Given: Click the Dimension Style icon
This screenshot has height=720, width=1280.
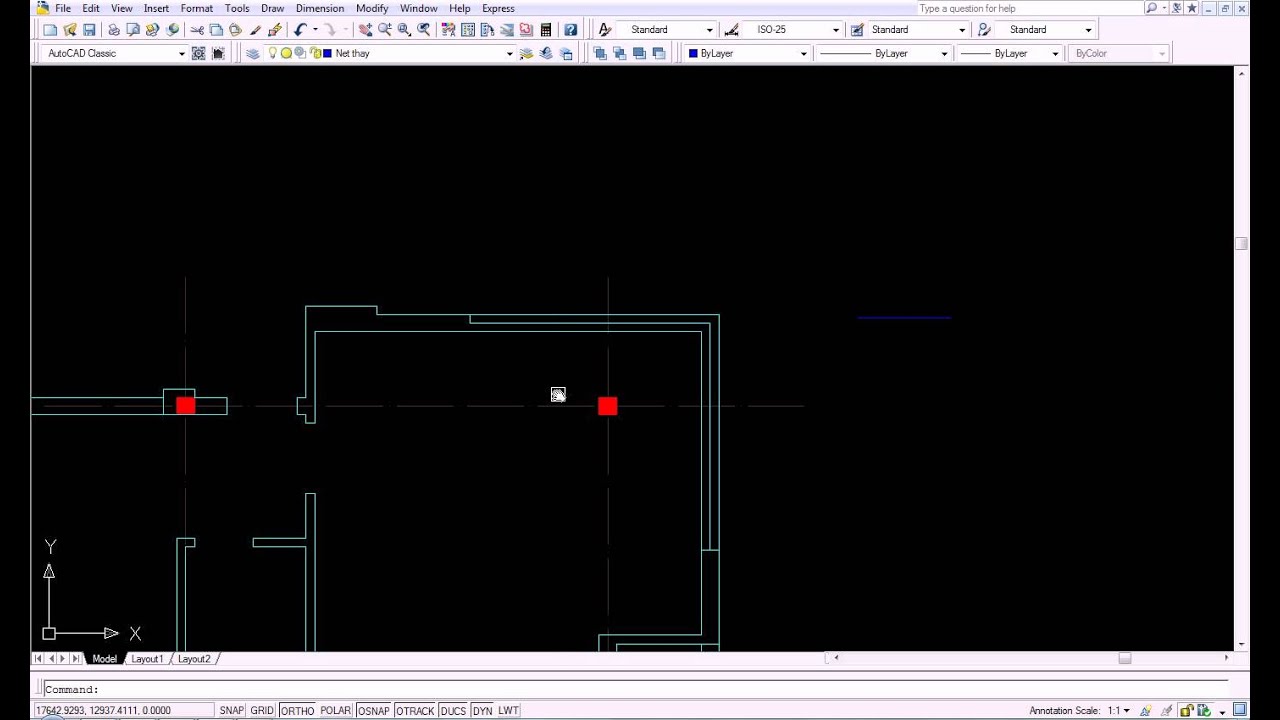Looking at the screenshot, I should (732, 30).
